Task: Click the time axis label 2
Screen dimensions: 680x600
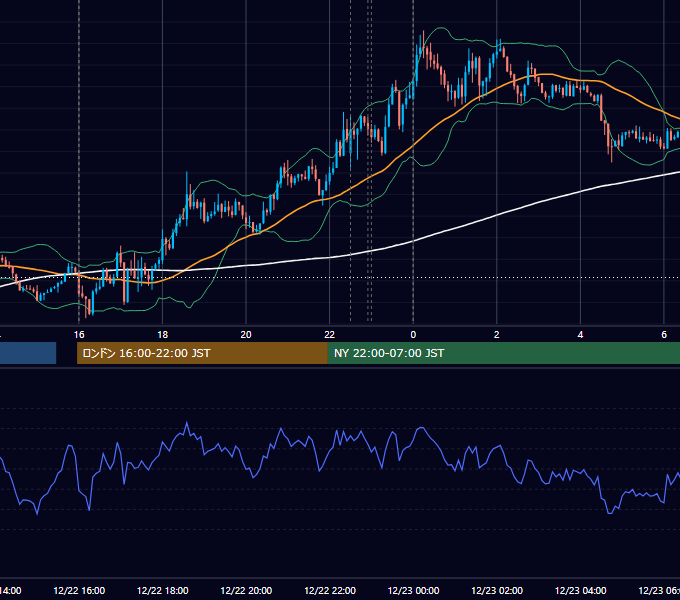Action: click(497, 335)
